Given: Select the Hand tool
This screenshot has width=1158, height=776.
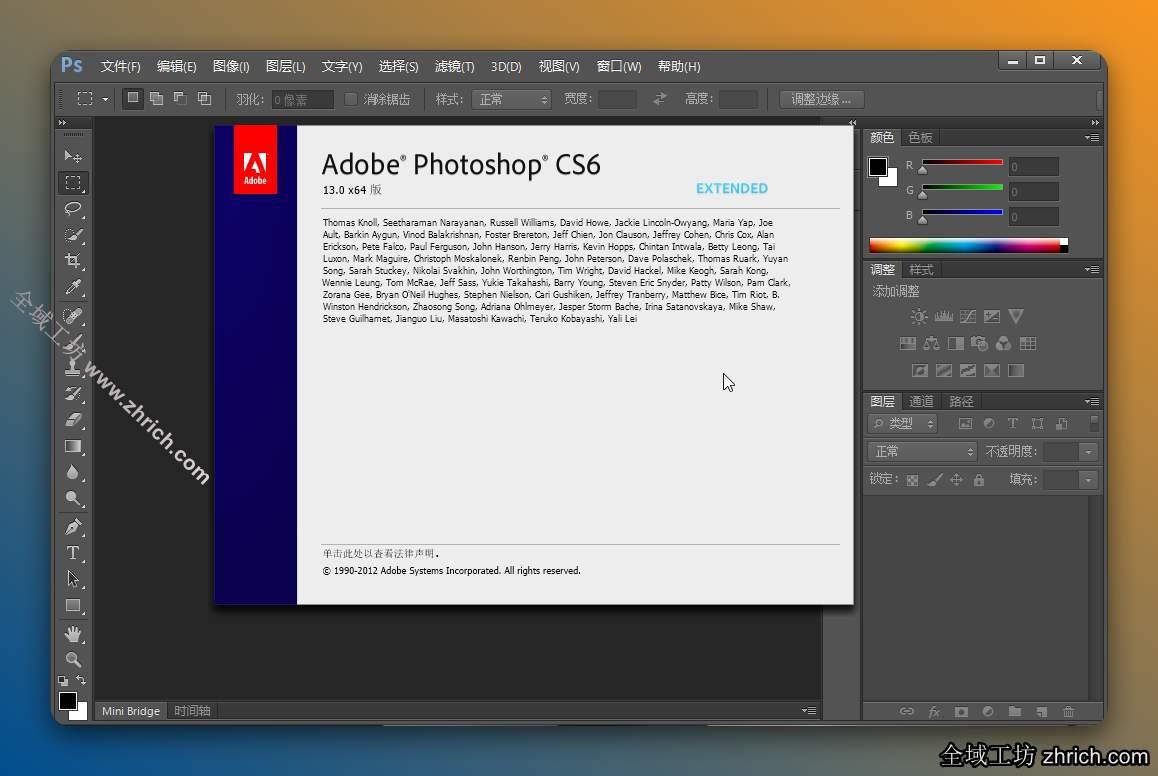Looking at the screenshot, I should pos(73,634).
